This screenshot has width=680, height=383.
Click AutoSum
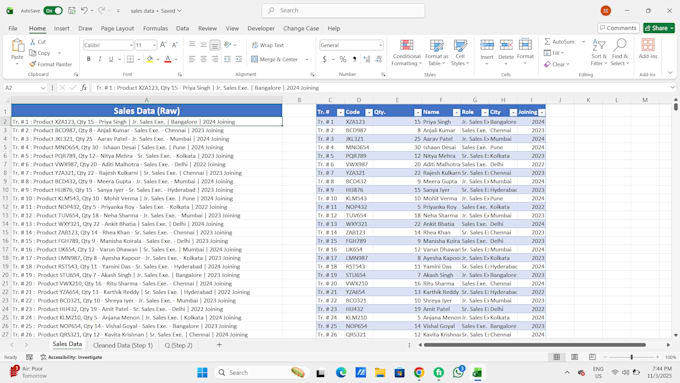[559, 42]
